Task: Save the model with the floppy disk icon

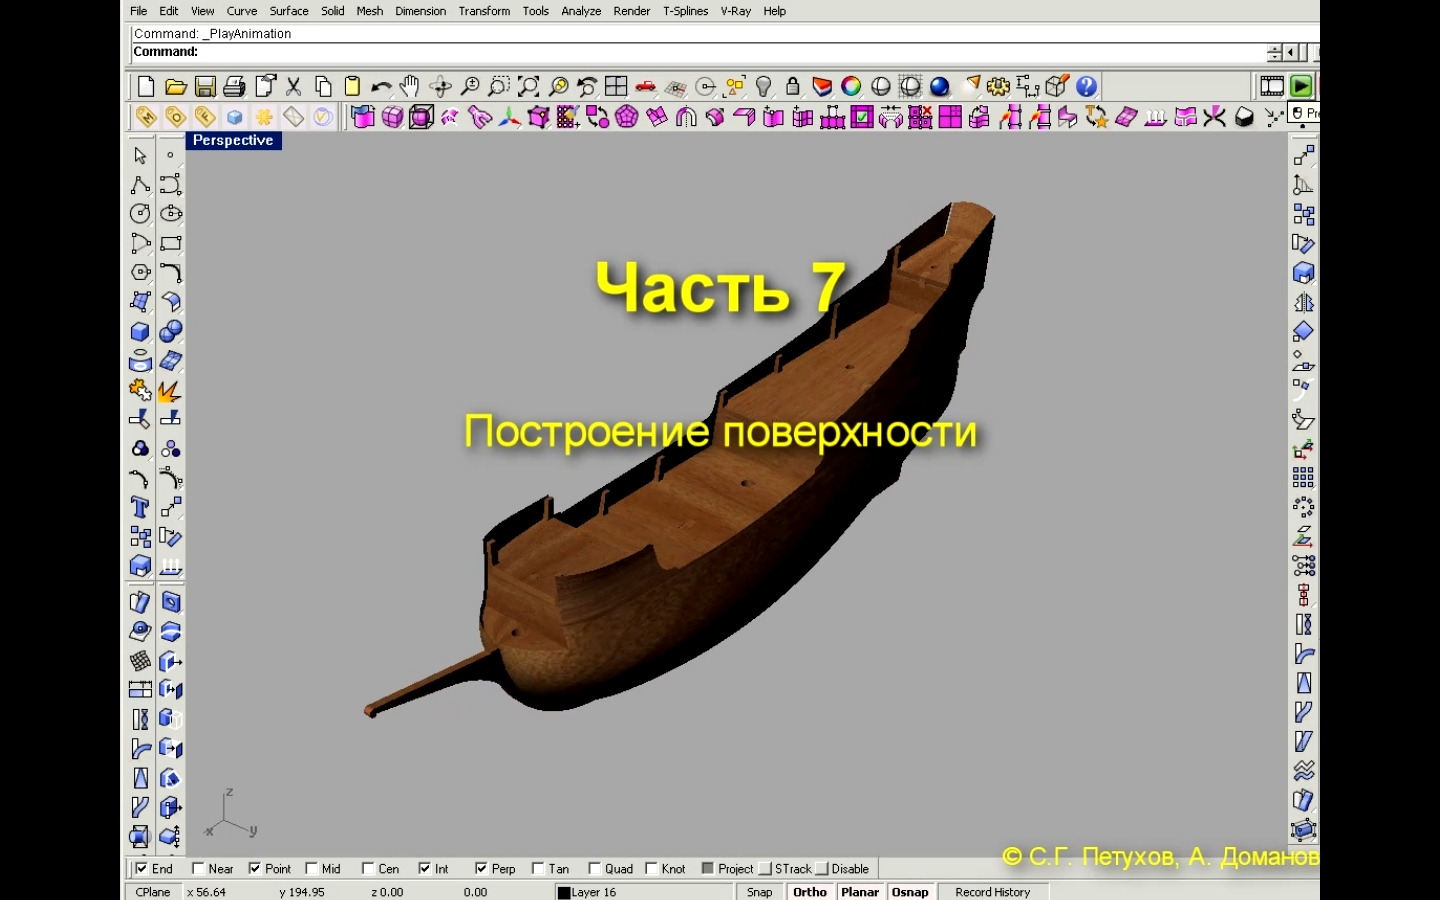Action: [205, 87]
